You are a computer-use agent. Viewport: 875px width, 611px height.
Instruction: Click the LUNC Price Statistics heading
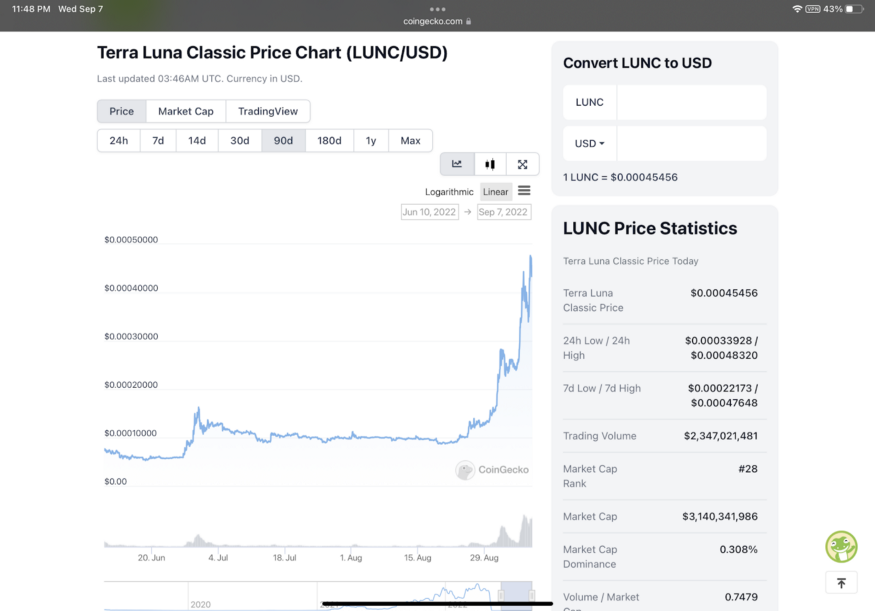tap(650, 228)
